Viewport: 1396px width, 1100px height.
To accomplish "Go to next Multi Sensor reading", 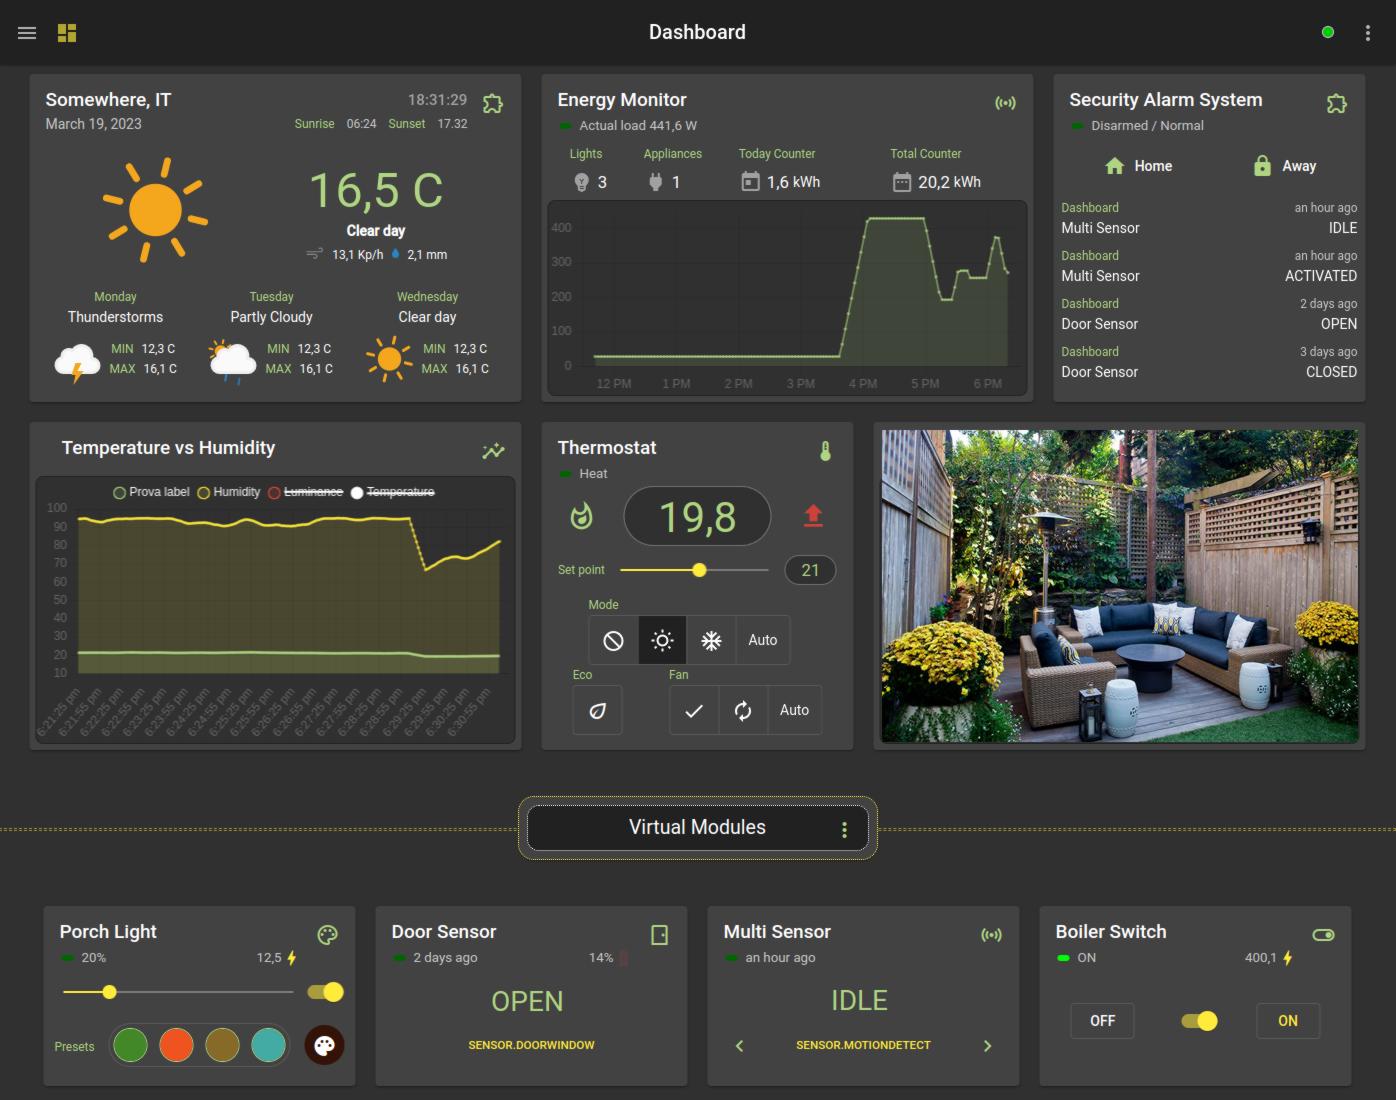I will pos(987,1046).
